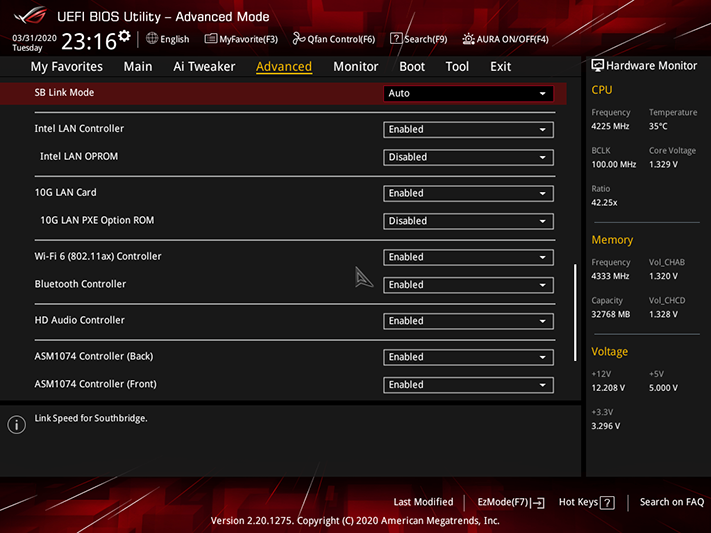The image size is (711, 533).
Task: Open ASM1074 Controller (Back) dropdown
Action: pos(468,357)
